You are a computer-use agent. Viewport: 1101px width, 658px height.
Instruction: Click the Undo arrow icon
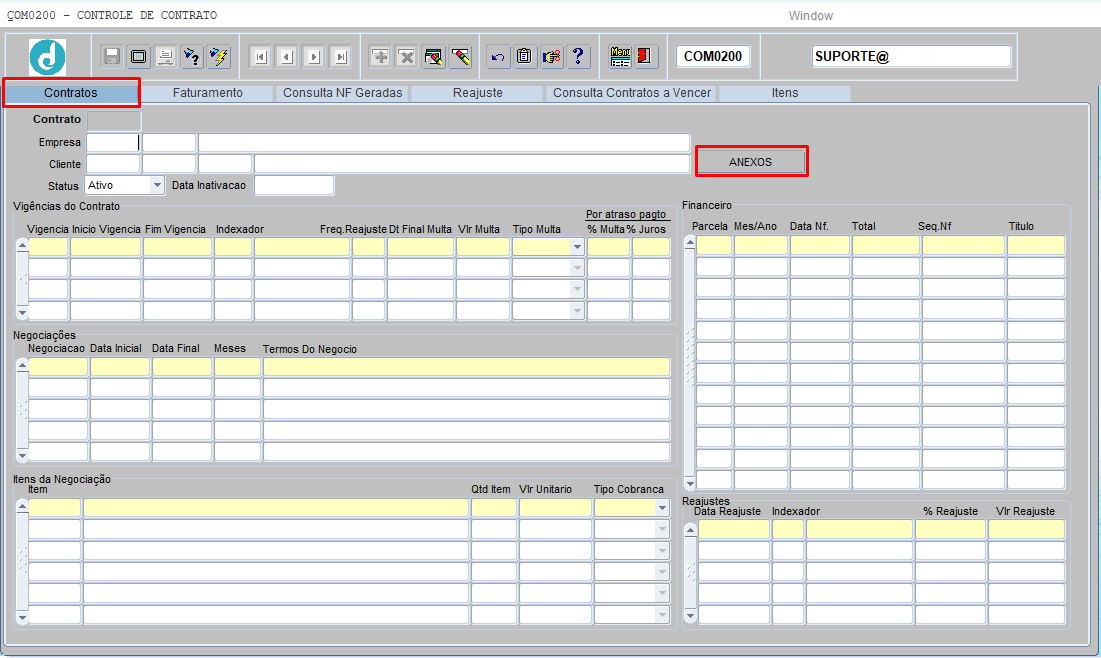pos(498,56)
